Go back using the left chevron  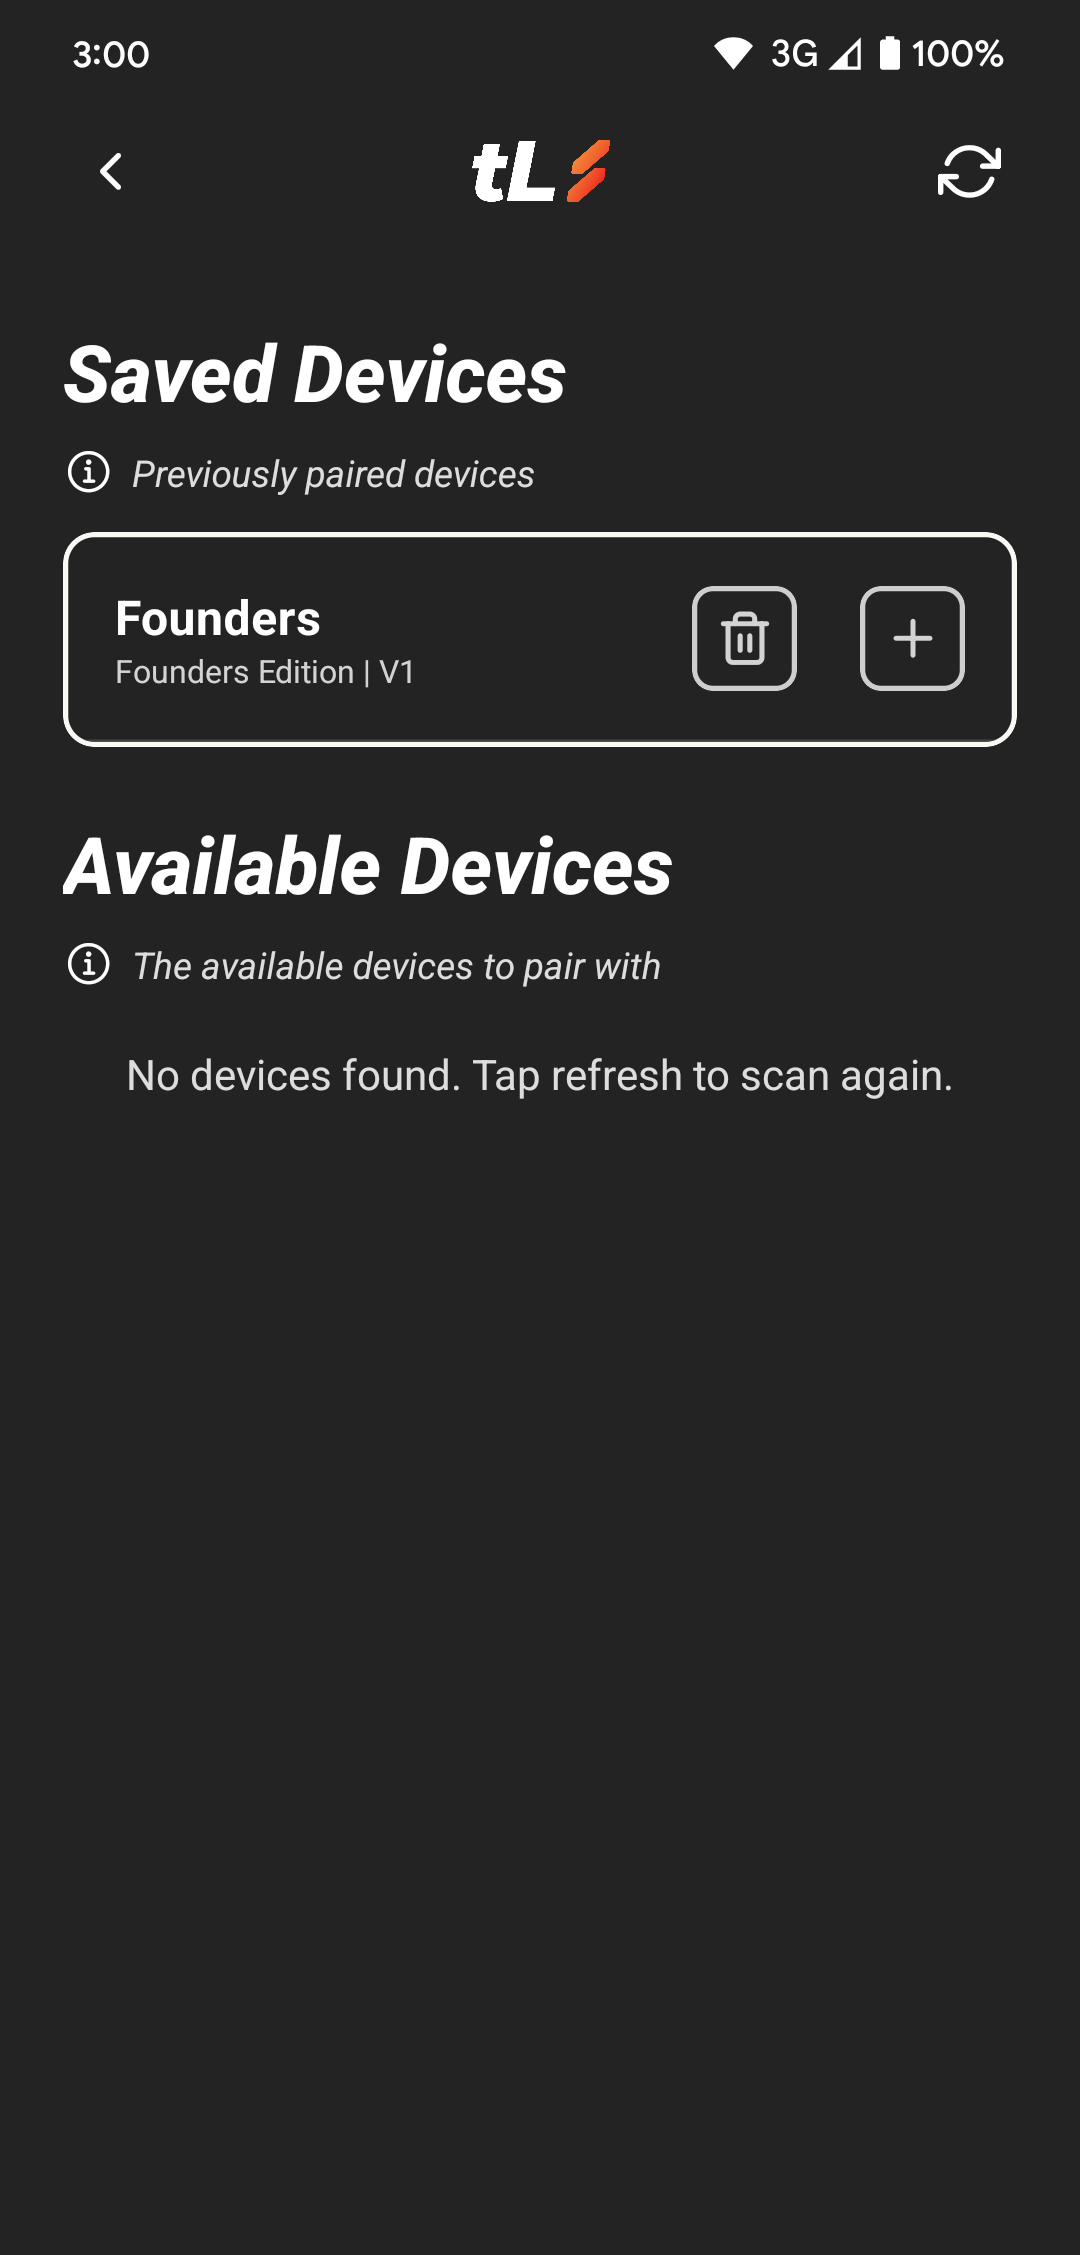pyautogui.click(x=111, y=172)
